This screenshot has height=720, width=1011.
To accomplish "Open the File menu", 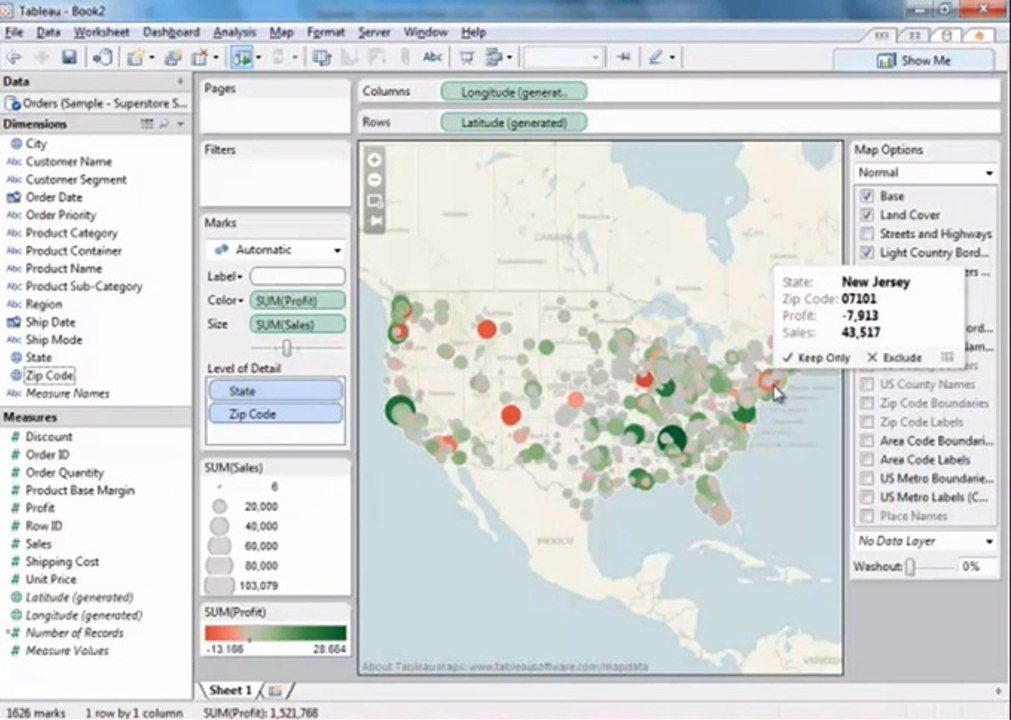I will tap(14, 32).
